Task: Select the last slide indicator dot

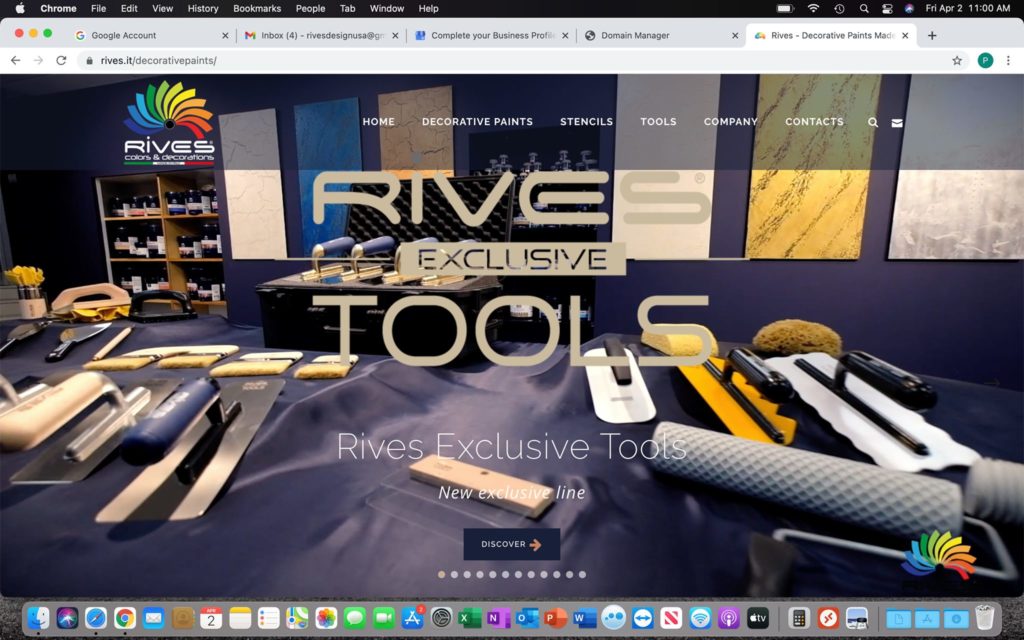Action: (582, 575)
